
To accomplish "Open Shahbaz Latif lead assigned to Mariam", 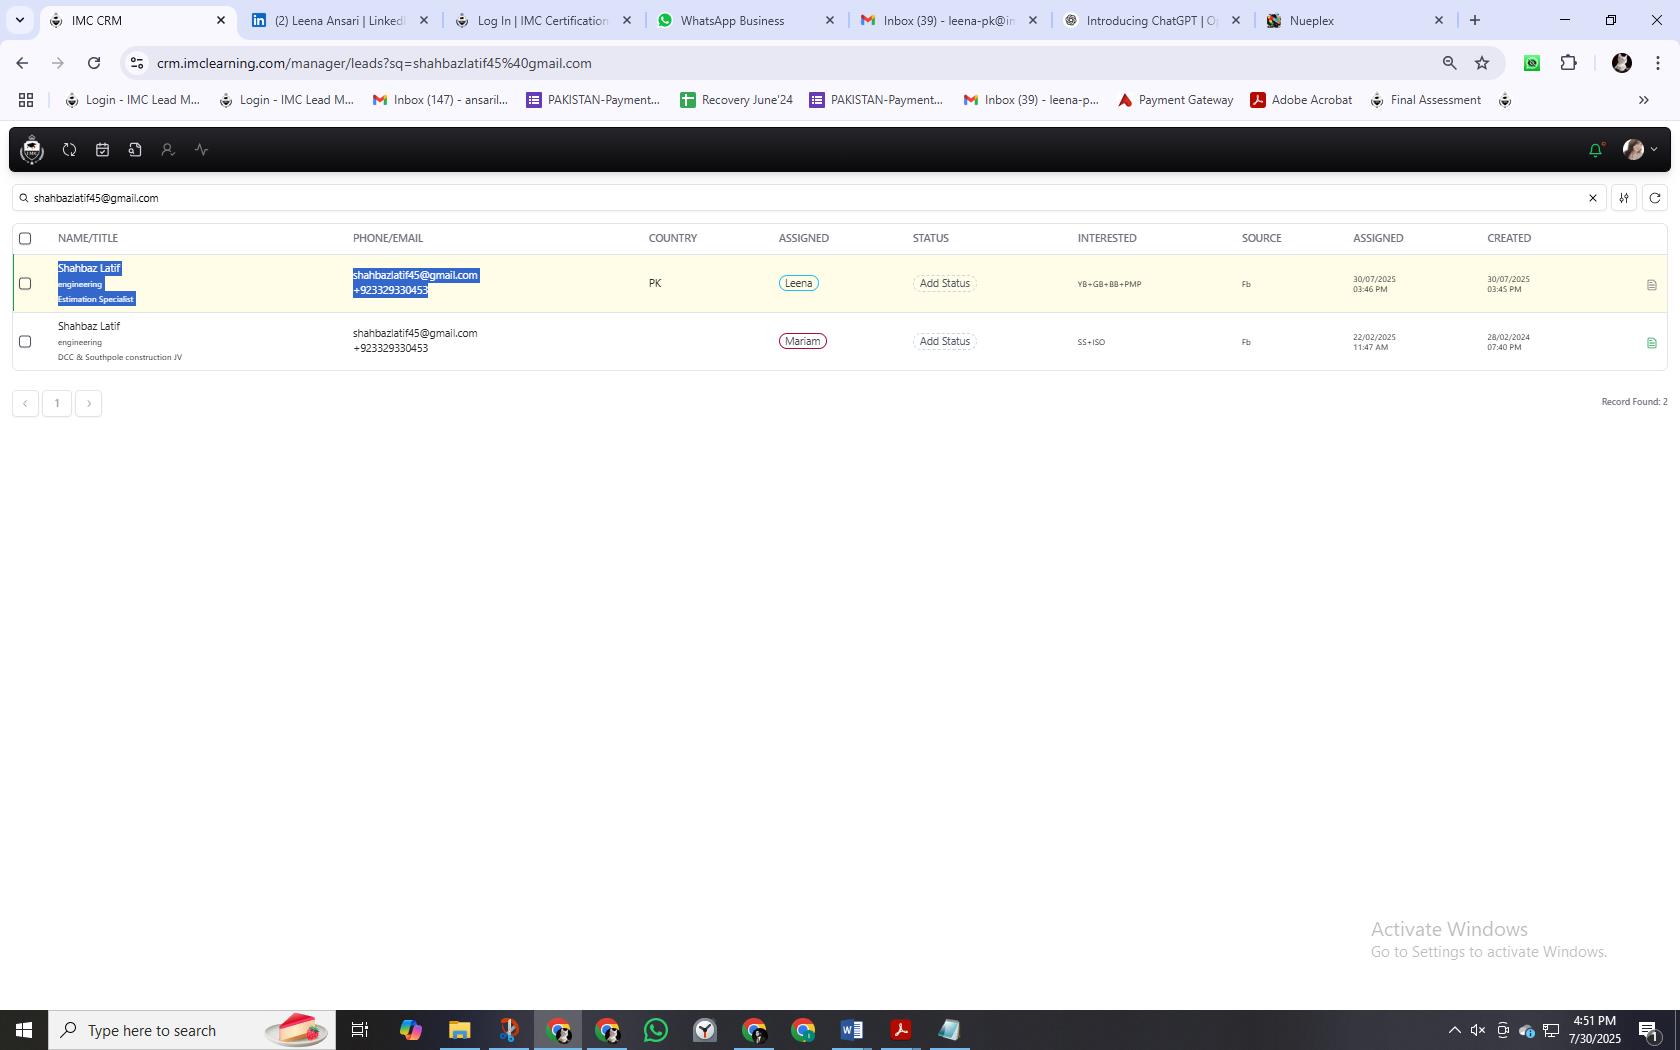I will pos(89,326).
